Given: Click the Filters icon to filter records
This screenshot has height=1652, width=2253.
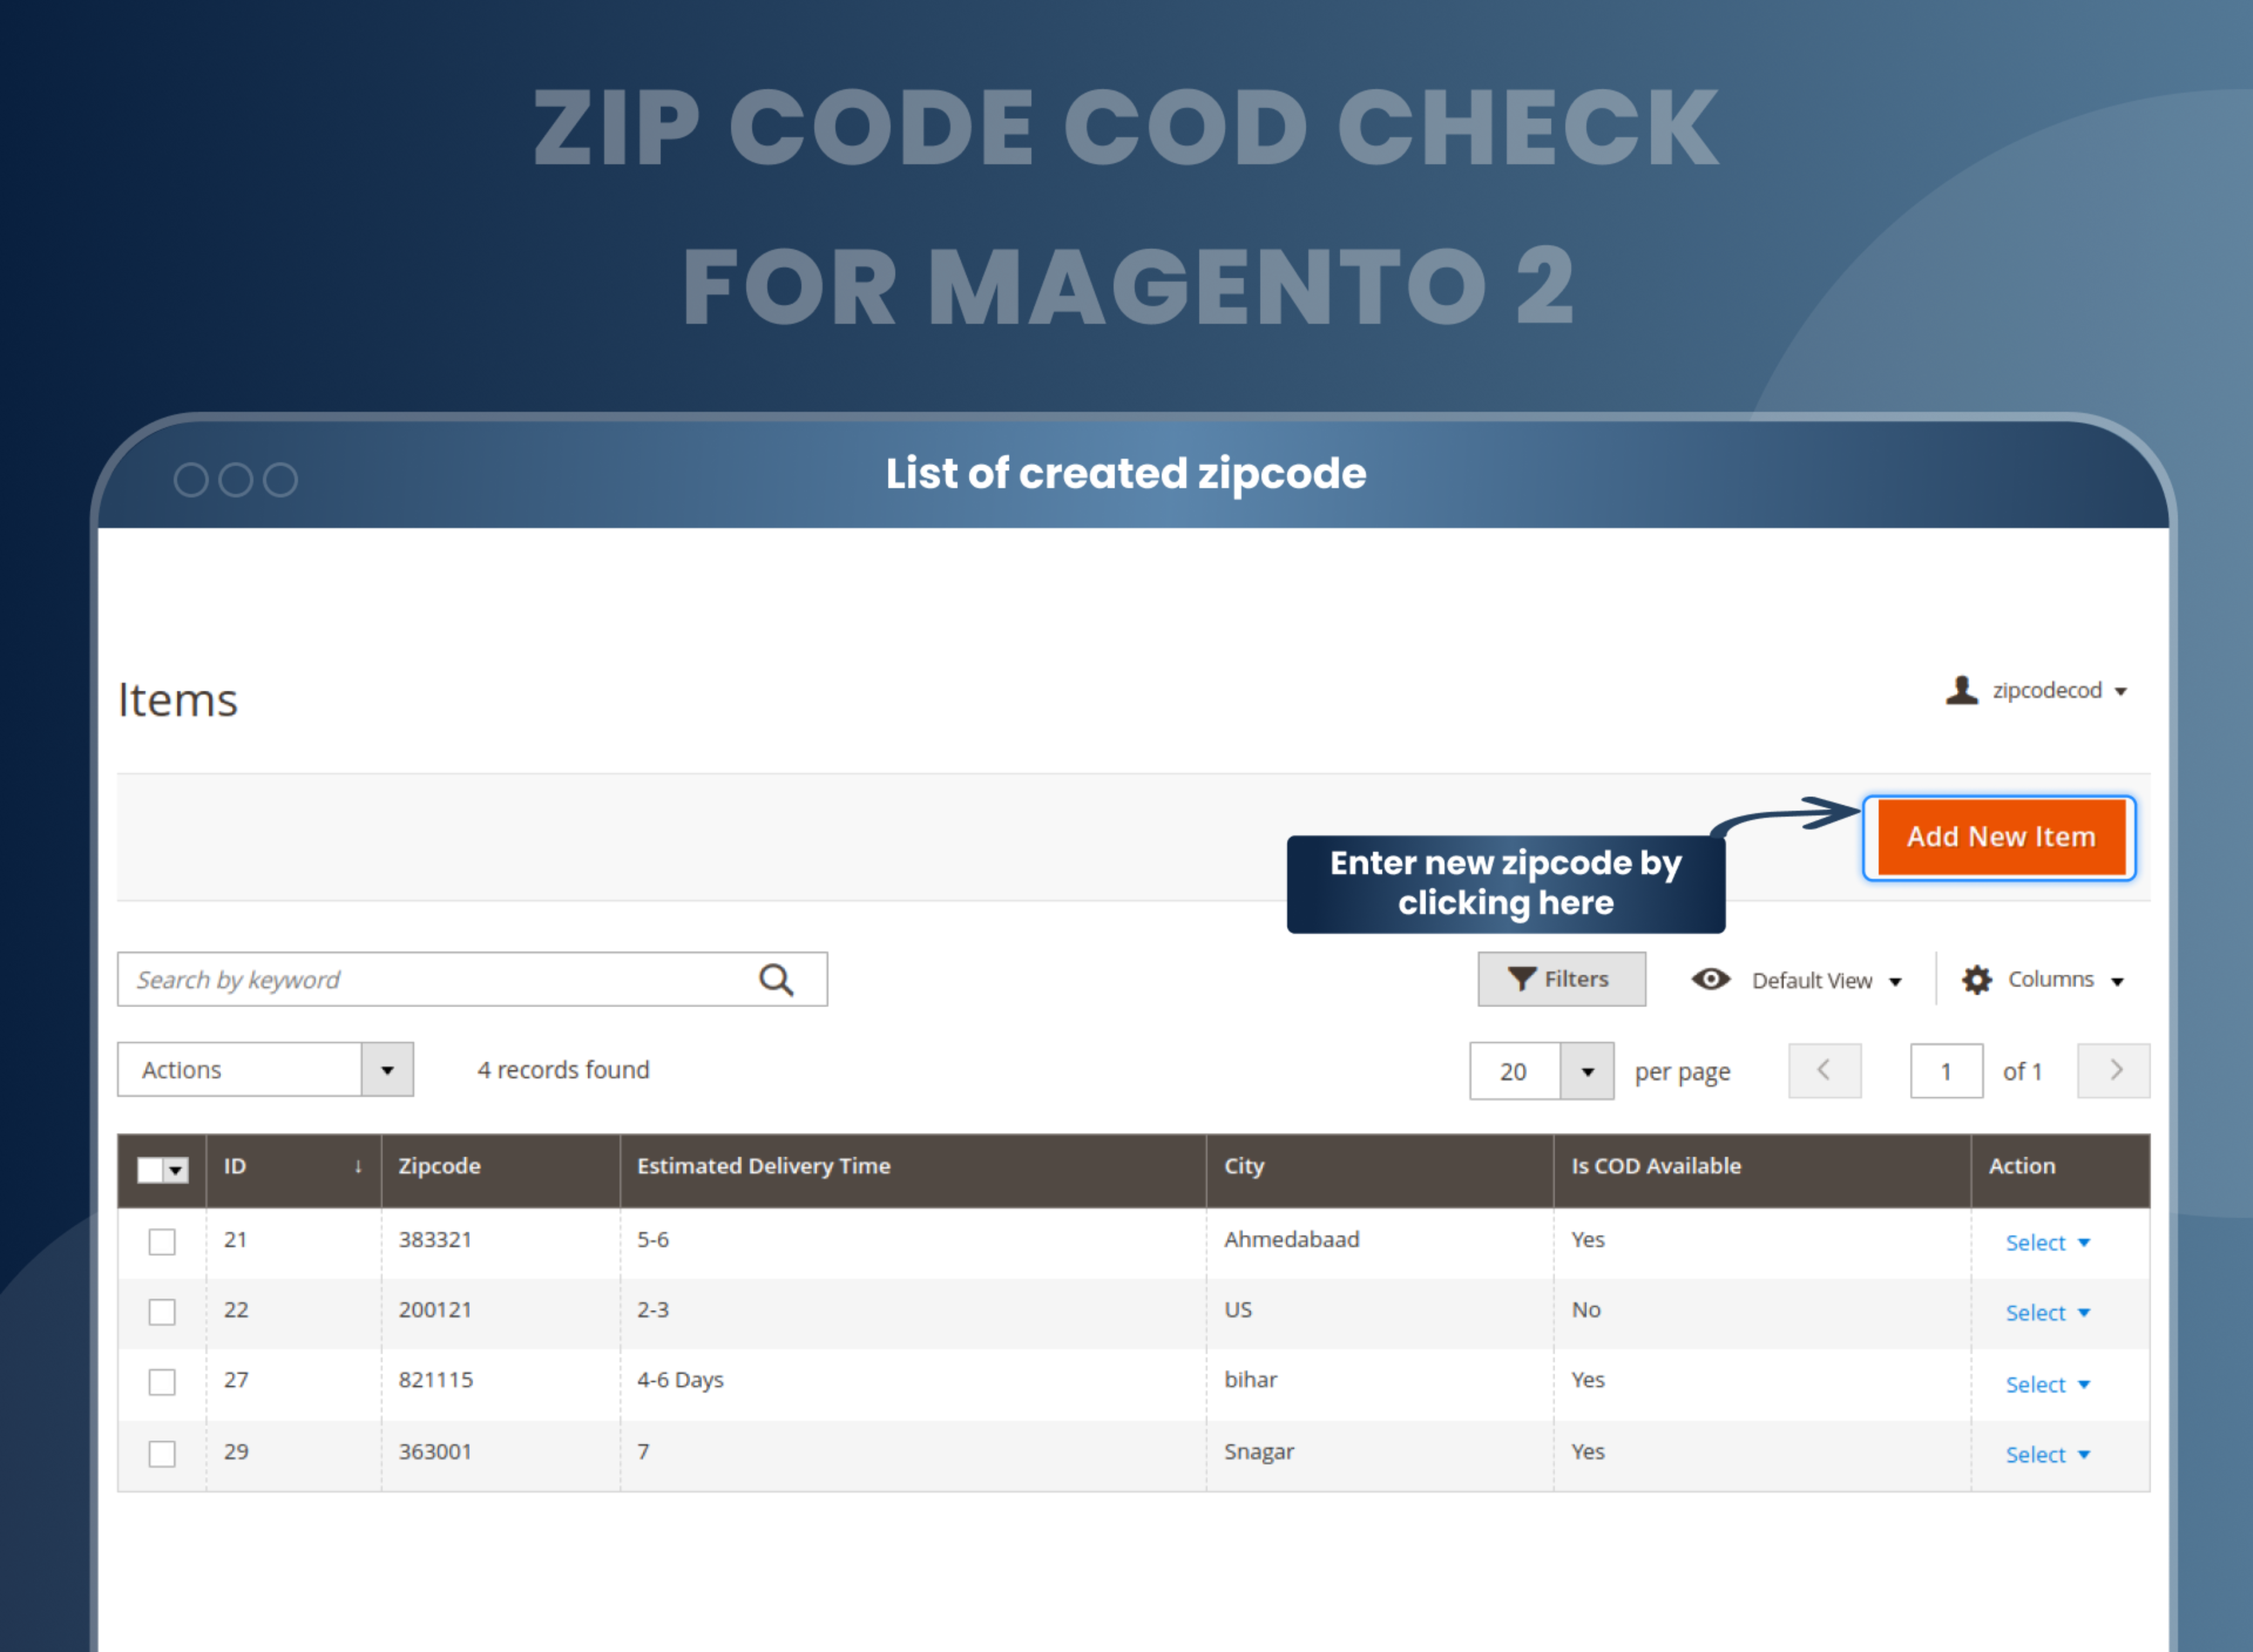Looking at the screenshot, I should pos(1562,977).
